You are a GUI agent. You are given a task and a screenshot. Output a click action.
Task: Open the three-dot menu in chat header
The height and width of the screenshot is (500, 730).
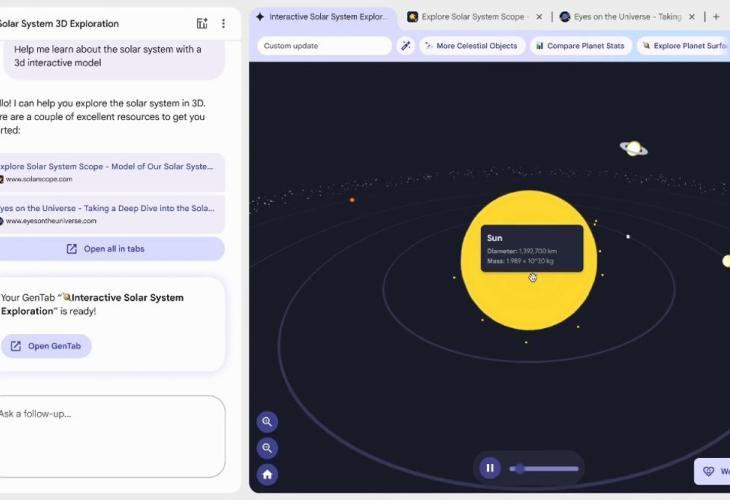(x=223, y=23)
